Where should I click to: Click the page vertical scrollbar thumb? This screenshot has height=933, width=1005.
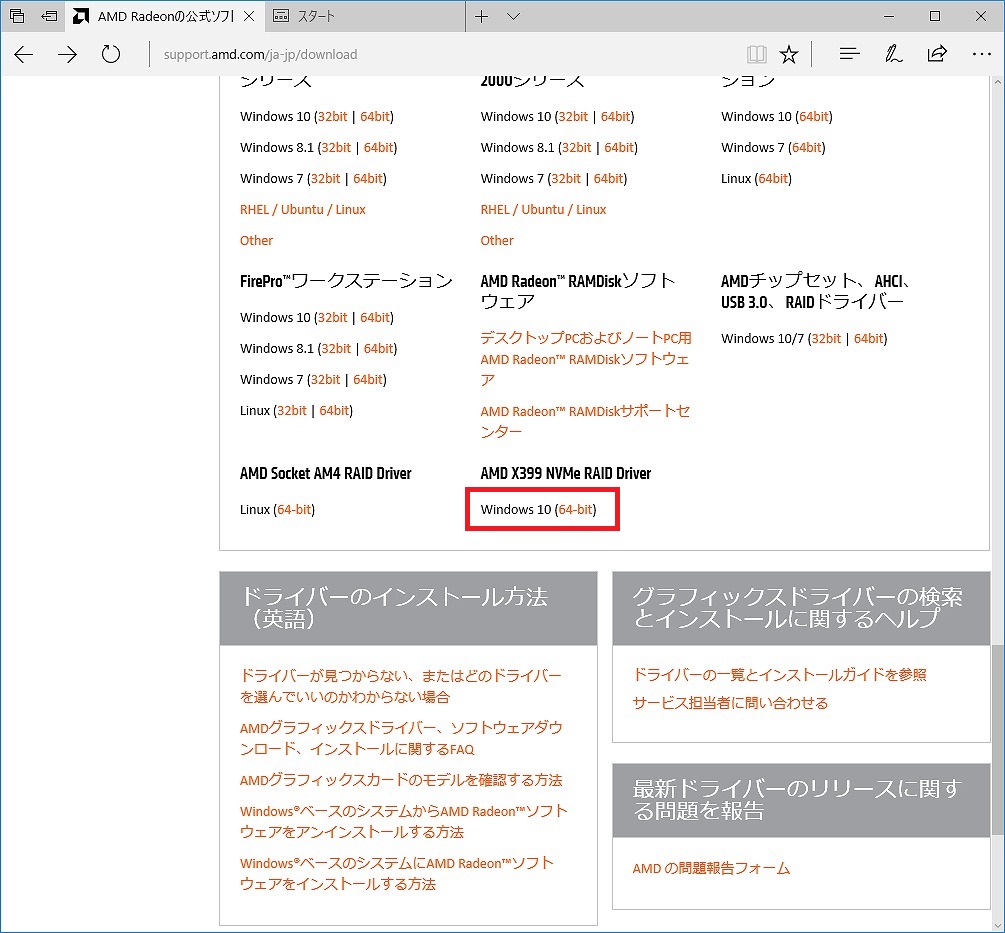(x=997, y=739)
